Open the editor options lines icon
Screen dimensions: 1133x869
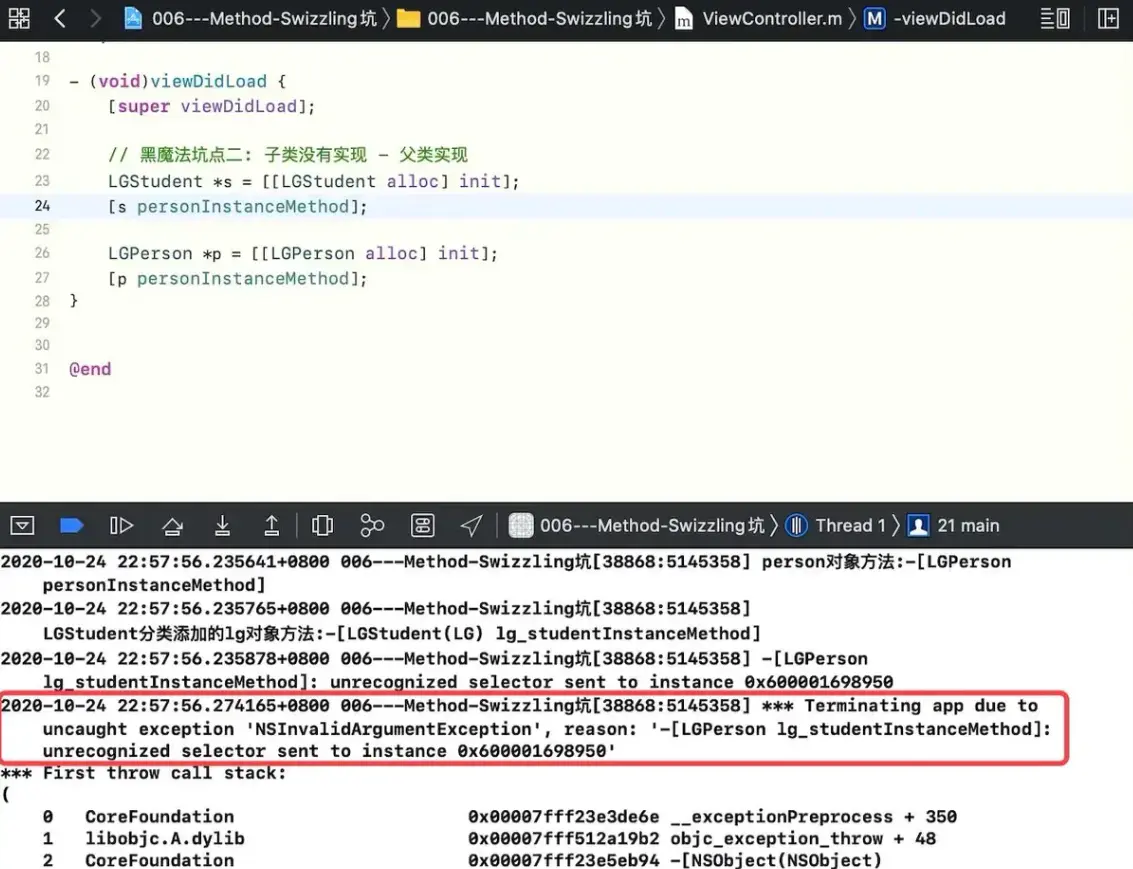click(1054, 18)
